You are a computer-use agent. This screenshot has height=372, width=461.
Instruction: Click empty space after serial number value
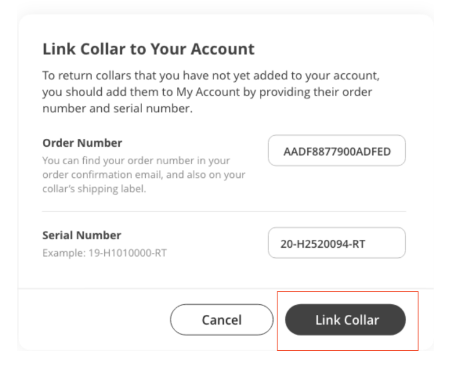click(x=385, y=244)
